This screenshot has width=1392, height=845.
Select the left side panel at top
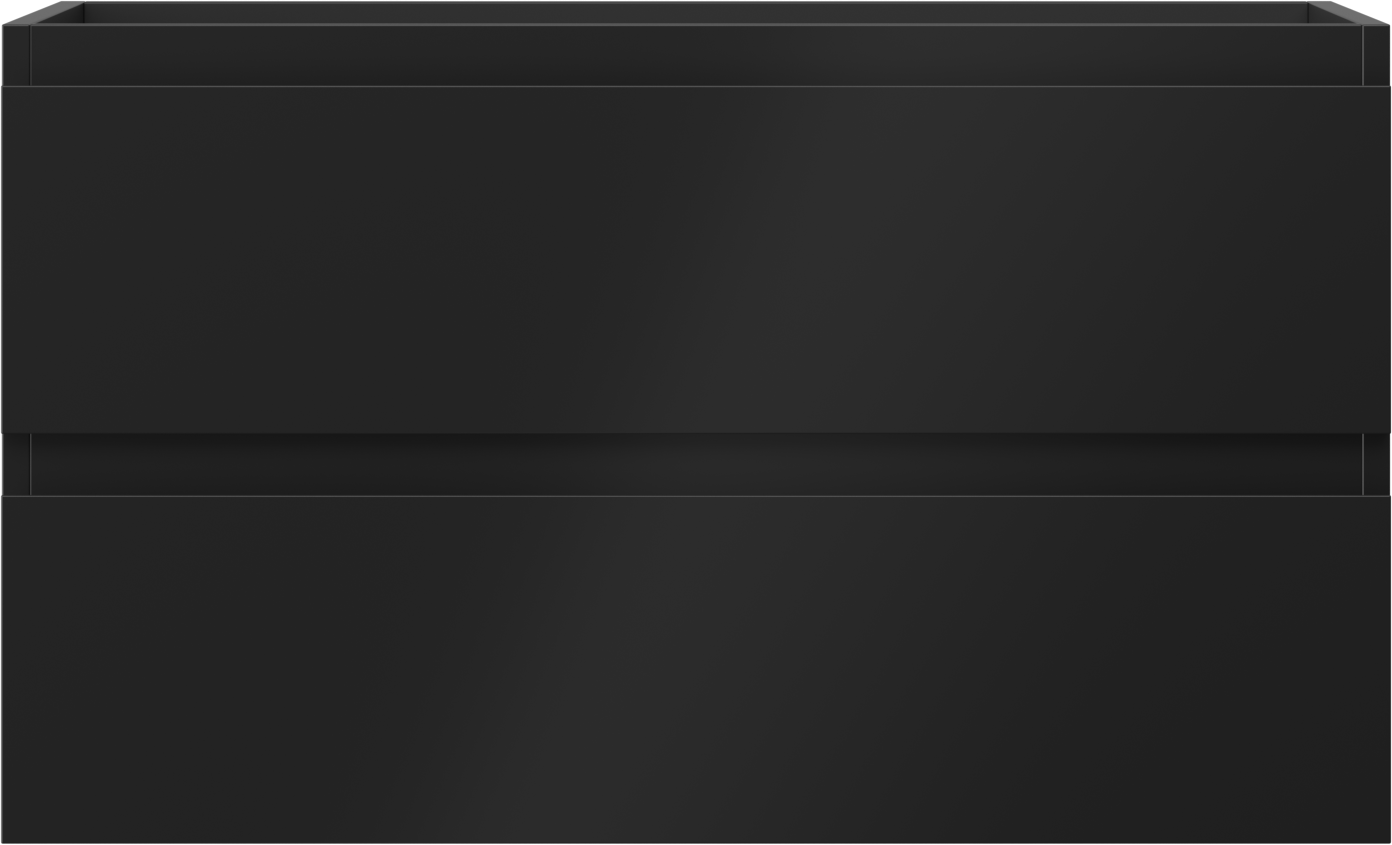tap(16, 55)
